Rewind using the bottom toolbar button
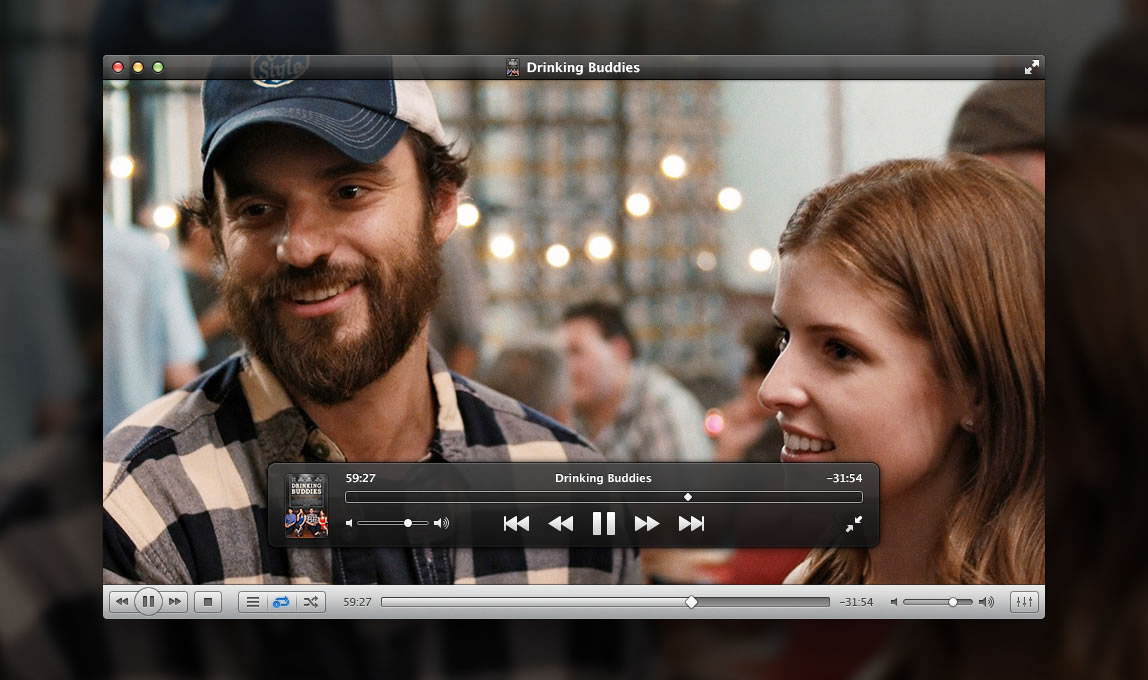The height and width of the screenshot is (680, 1148). [122, 602]
